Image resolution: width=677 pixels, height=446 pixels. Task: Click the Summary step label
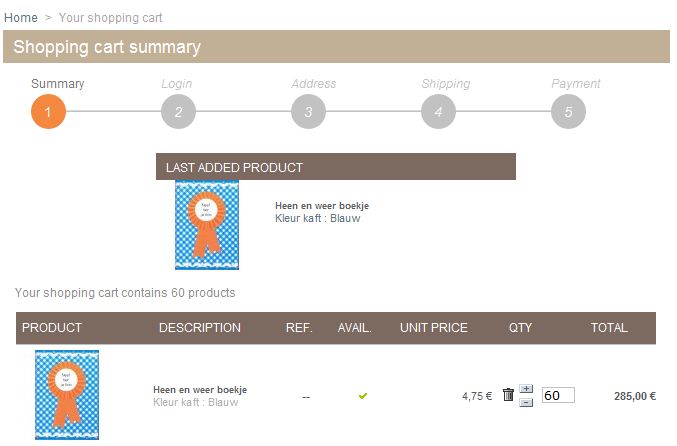coord(58,84)
